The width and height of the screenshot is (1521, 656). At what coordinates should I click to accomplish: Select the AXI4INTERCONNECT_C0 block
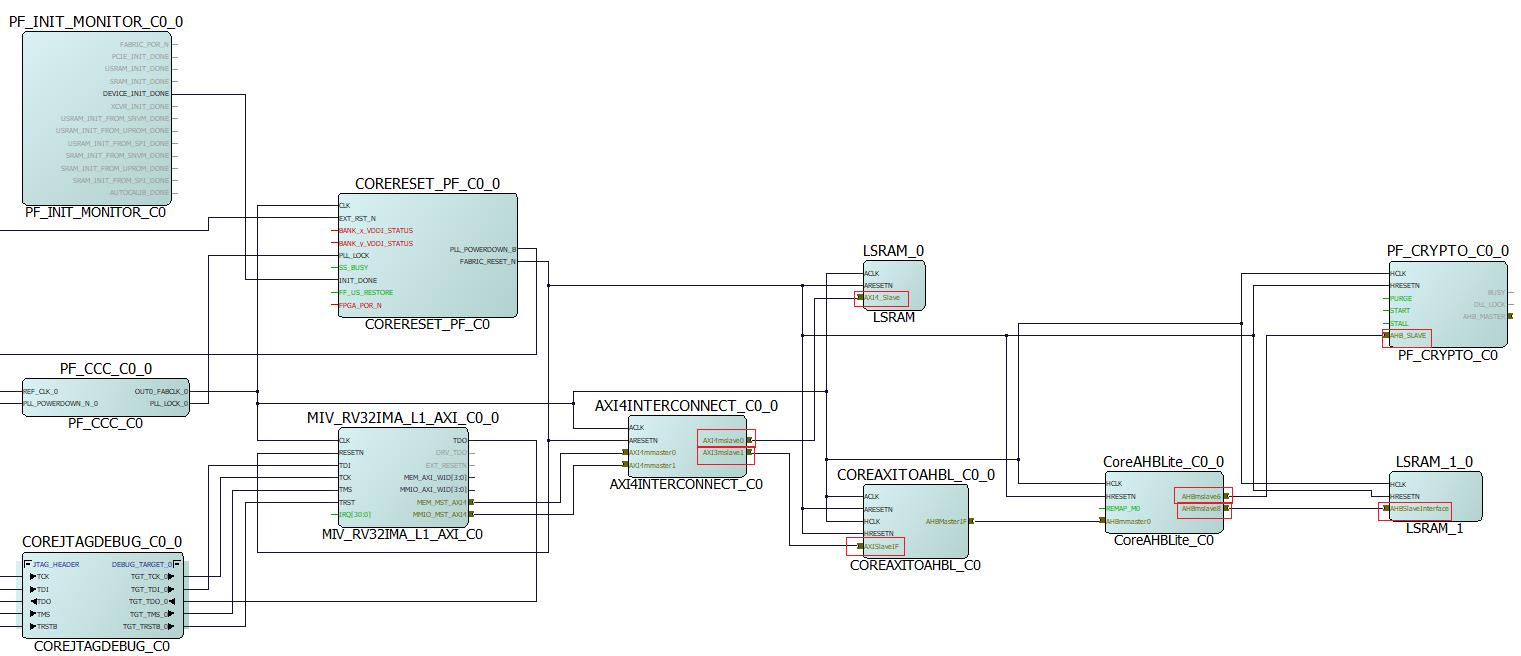687,445
